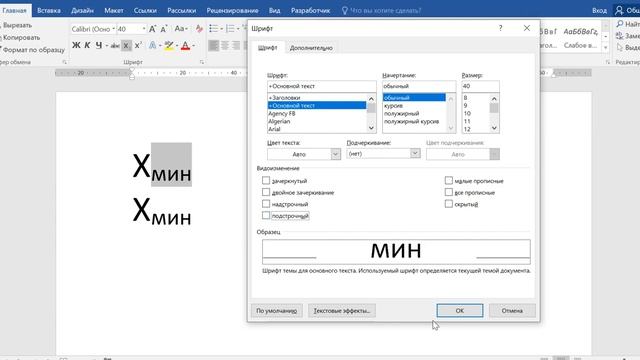Click strikethrough abc icon in ribbon

115,45
